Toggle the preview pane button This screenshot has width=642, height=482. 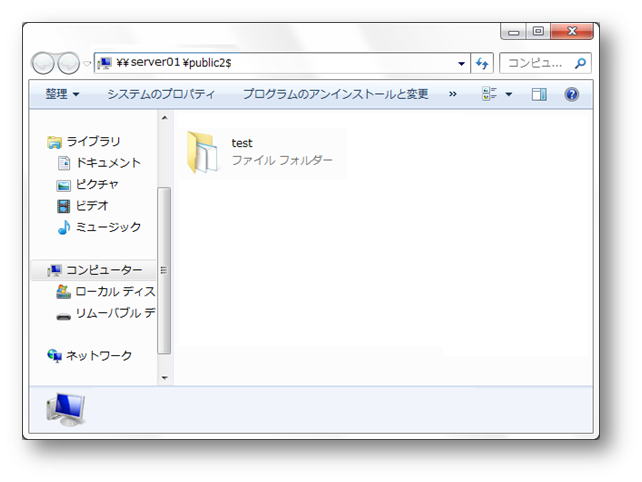click(539, 95)
